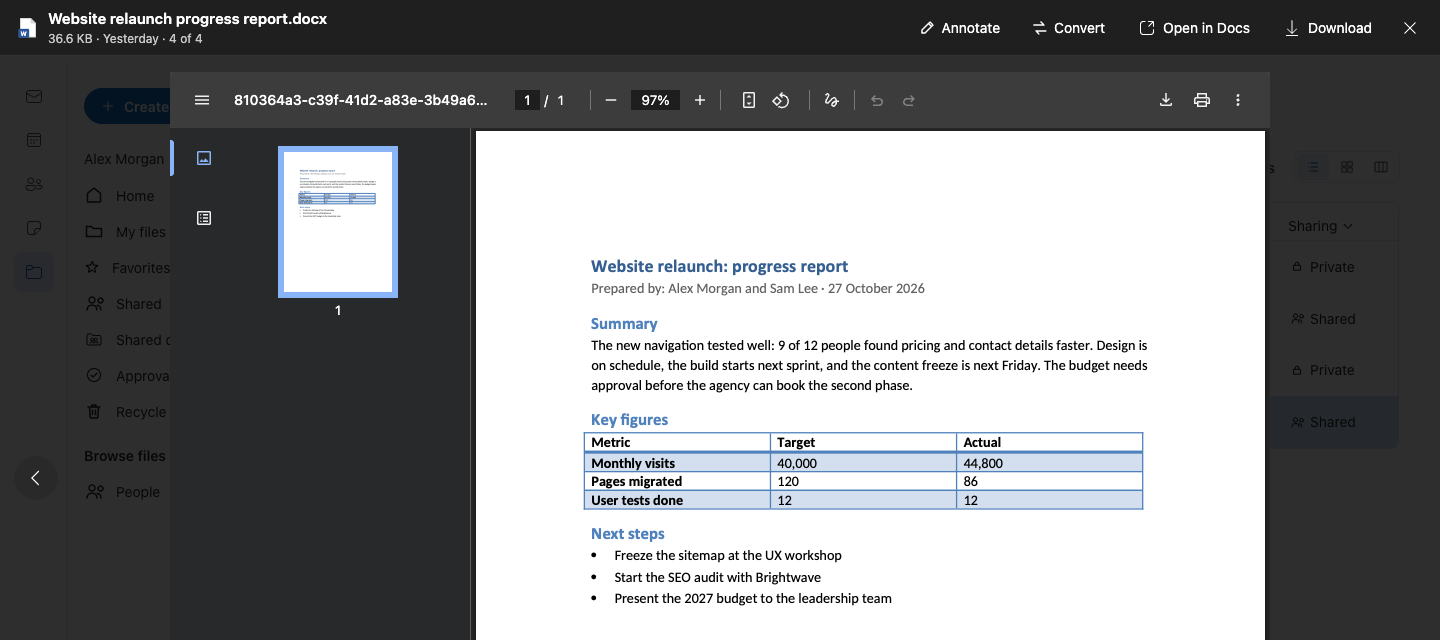
Task: Click the '40,000' target cell
Action: point(863,463)
